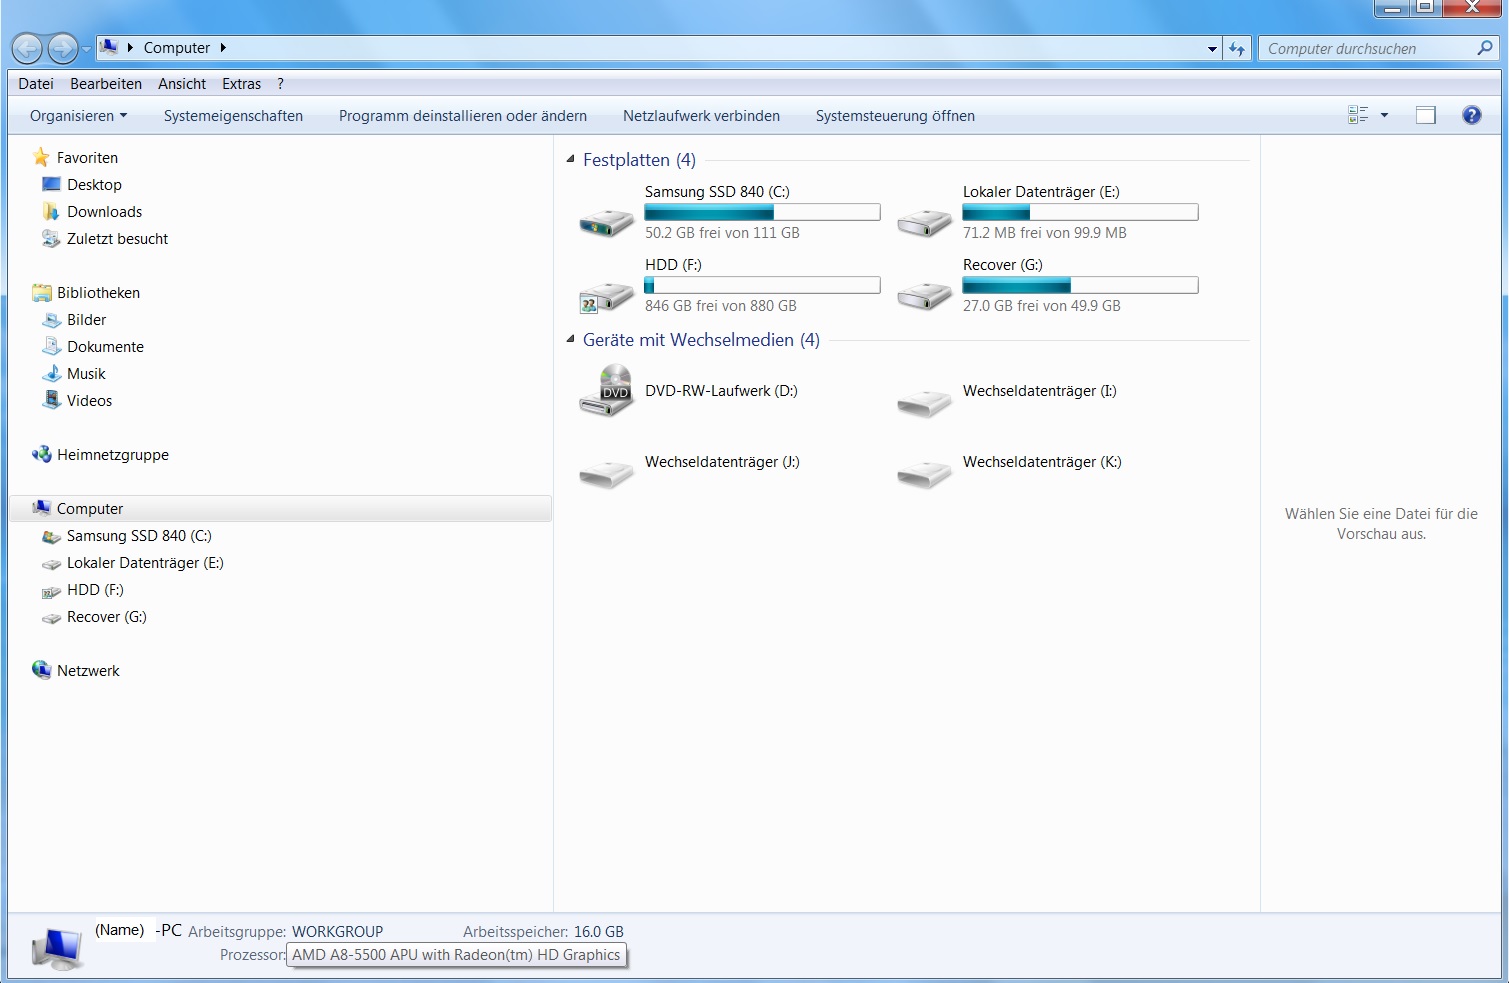Click the computer icon in the details pane
The height and width of the screenshot is (983, 1509).
coord(57,948)
